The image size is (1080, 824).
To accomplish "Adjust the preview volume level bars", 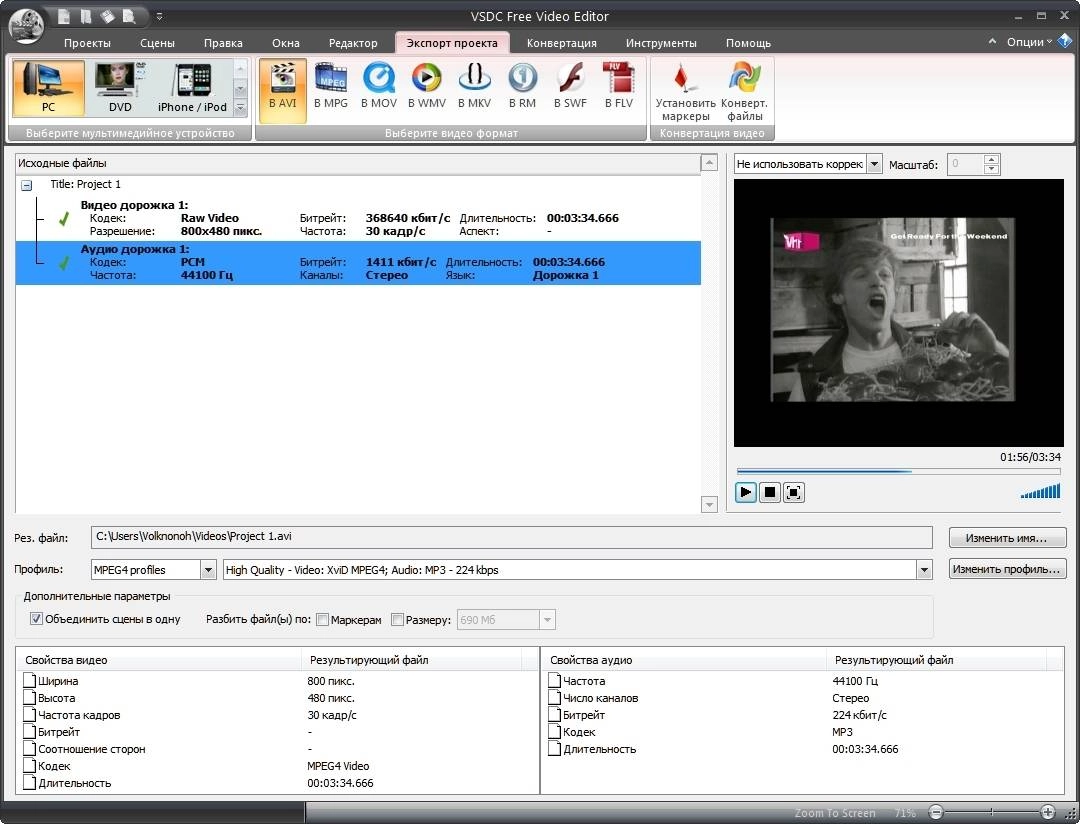I will click(x=1041, y=491).
